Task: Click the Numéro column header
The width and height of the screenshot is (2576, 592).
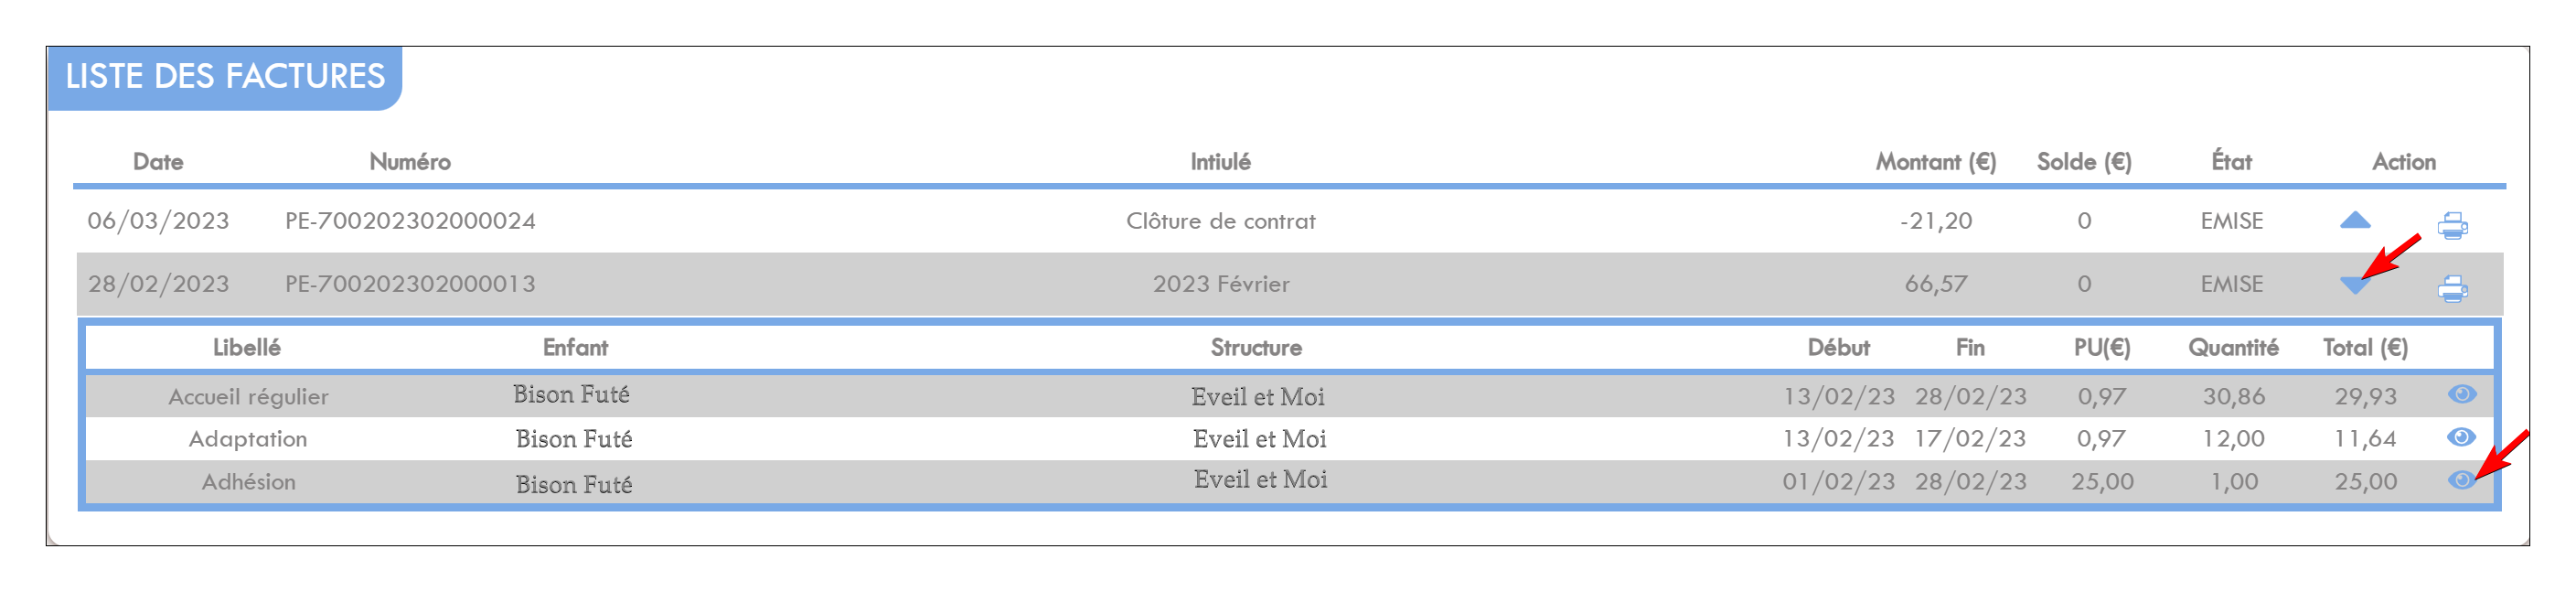Action: pos(410,162)
